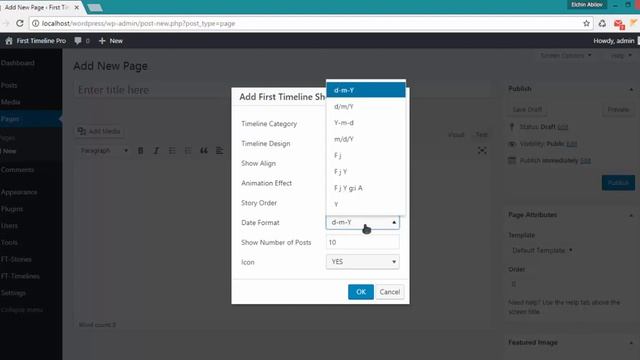Open the New content menu
Image resolution: width=640 pixels, height=360 pixels.
tap(111, 41)
